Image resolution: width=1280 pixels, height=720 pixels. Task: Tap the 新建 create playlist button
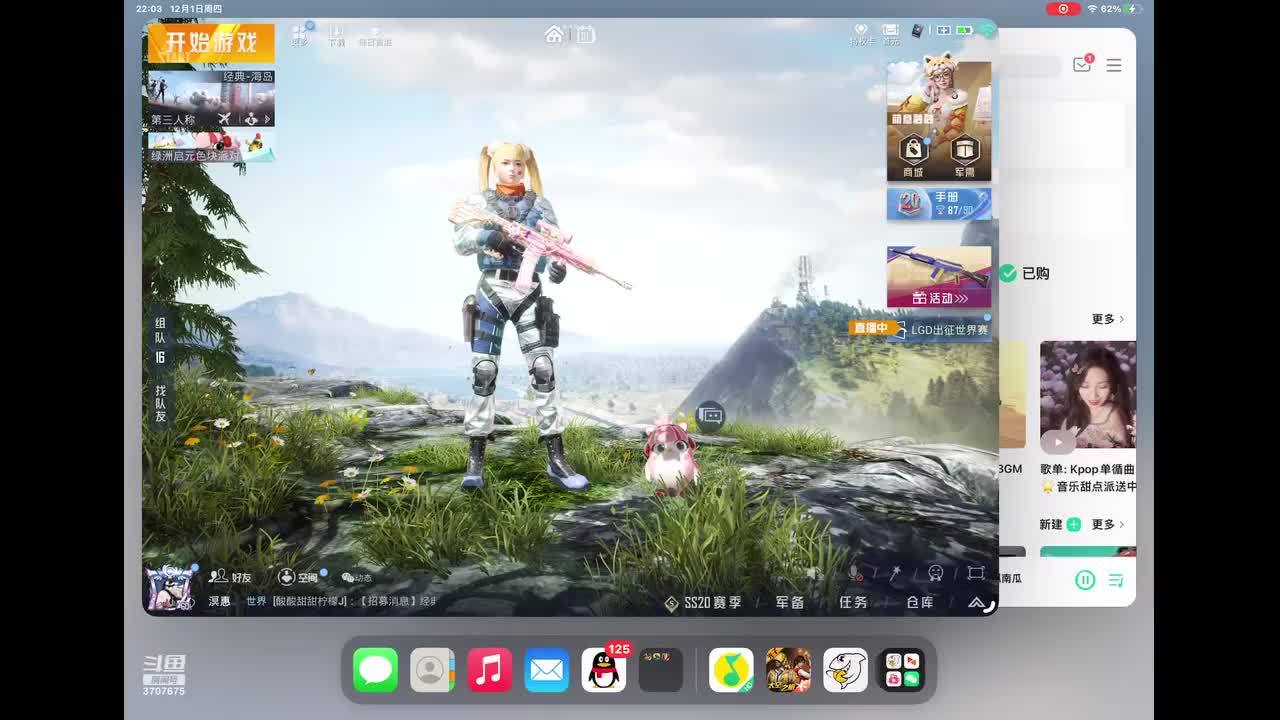pos(1060,524)
